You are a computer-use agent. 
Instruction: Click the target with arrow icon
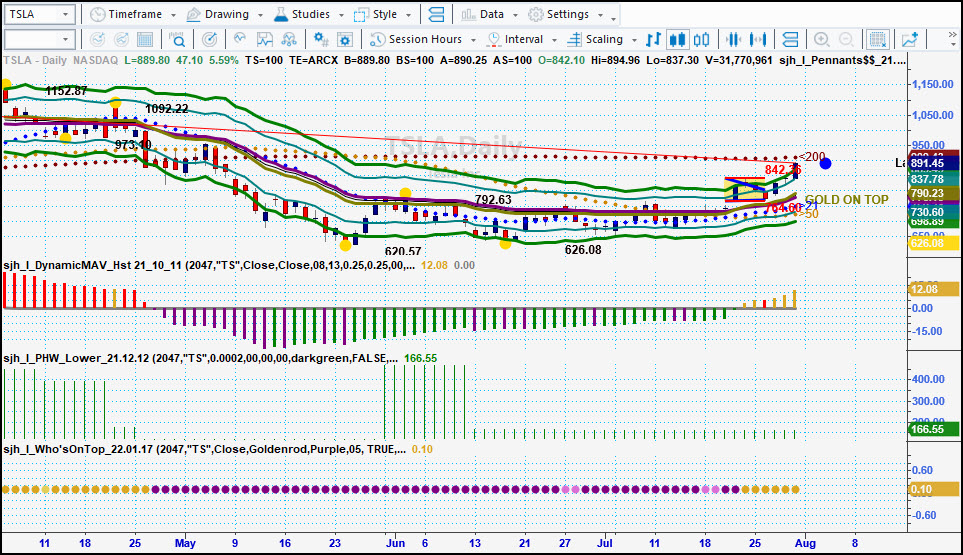[209, 40]
